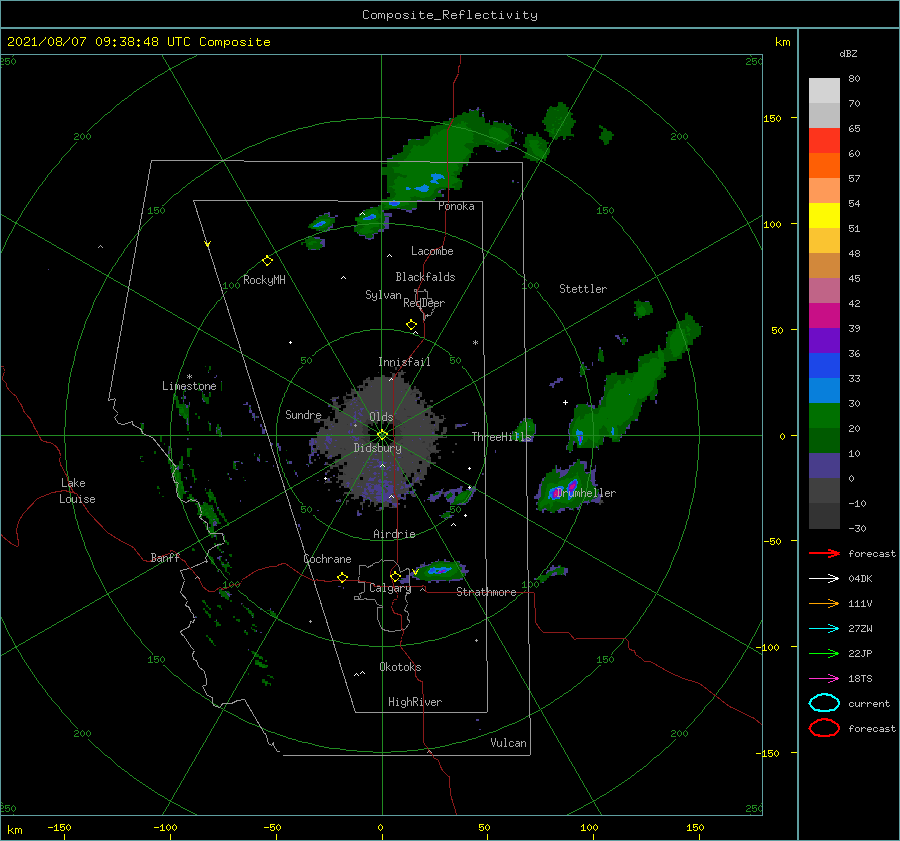Click the Airdrie label
The width and height of the screenshot is (900, 841).
394,534
